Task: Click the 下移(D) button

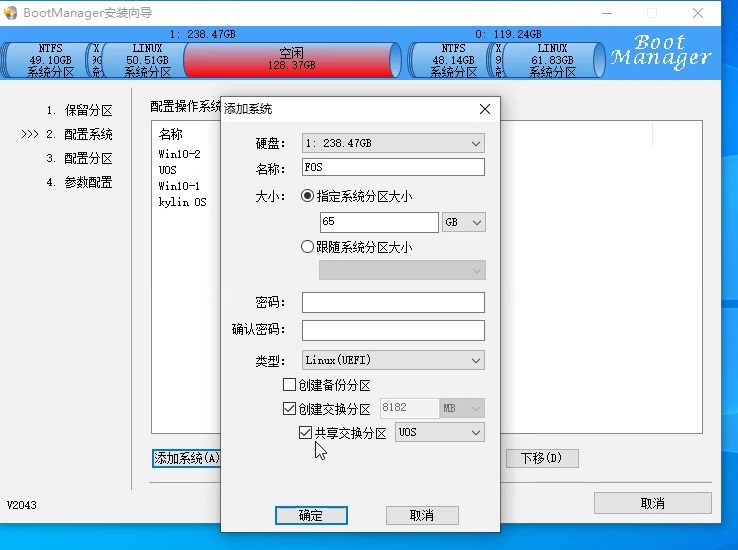Action: (x=542, y=458)
